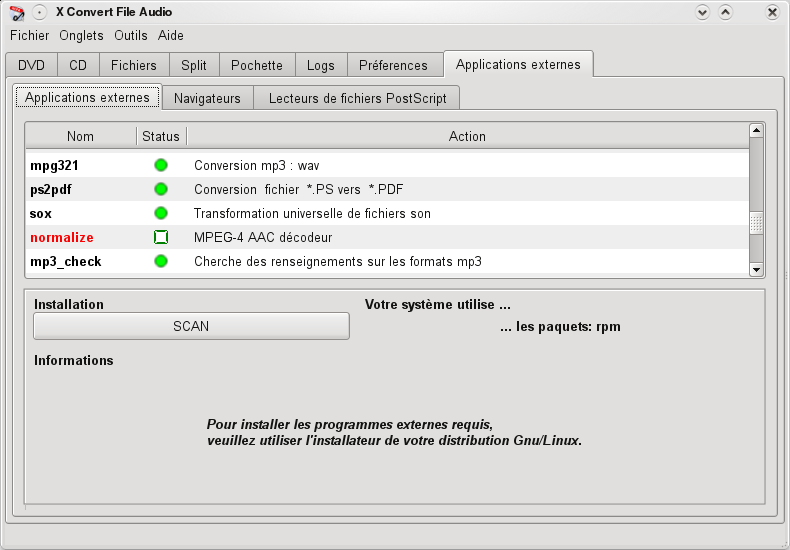Image resolution: width=790 pixels, height=550 pixels.
Task: Click scrollbar down arrow in application list
Action: tap(756, 270)
